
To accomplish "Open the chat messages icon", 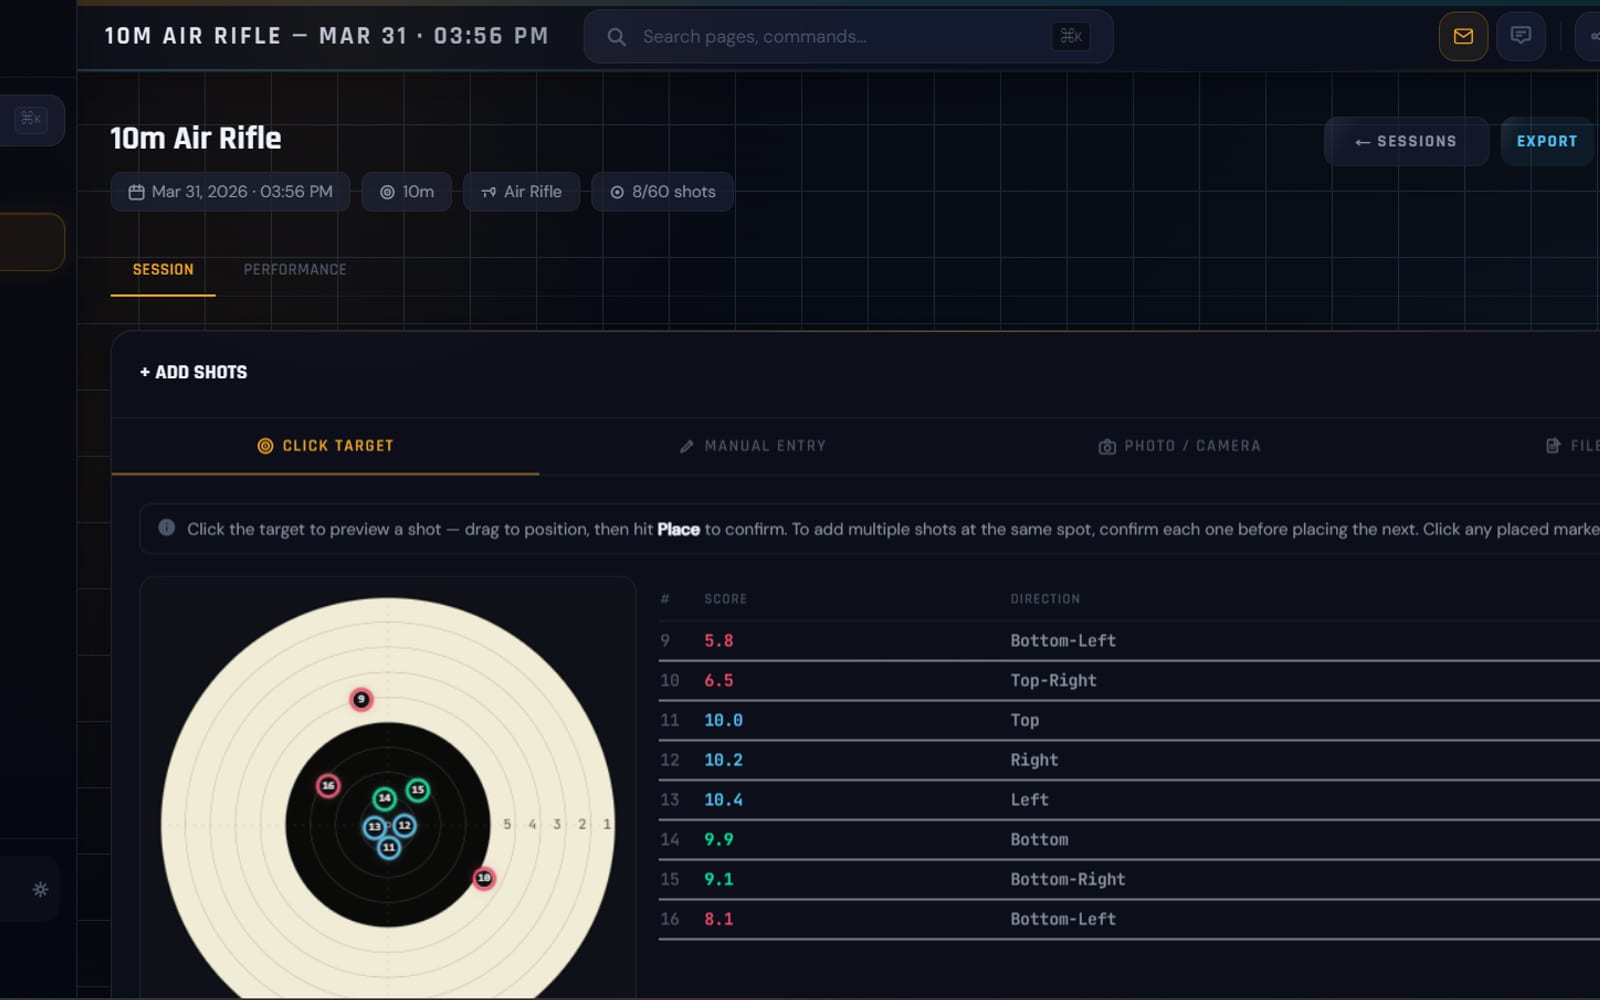I will pos(1520,37).
